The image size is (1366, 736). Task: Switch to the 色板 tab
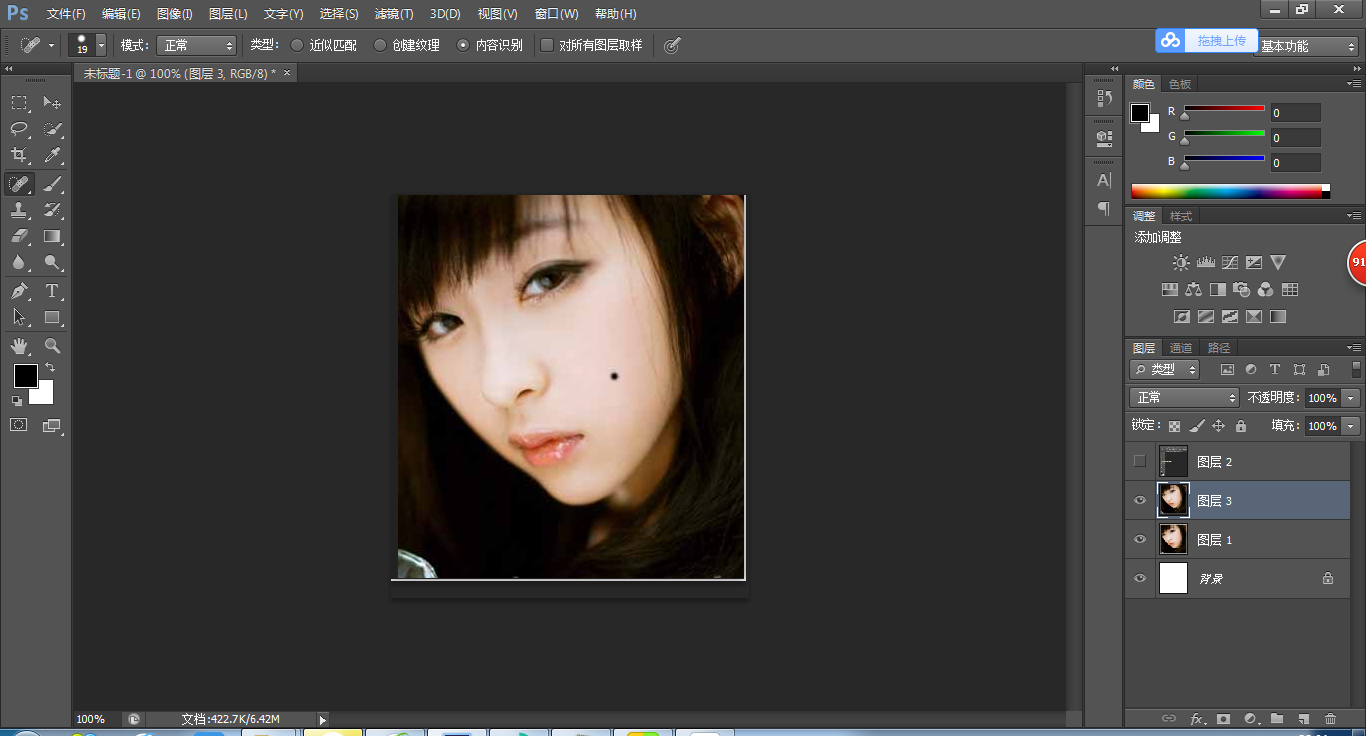[x=1180, y=84]
